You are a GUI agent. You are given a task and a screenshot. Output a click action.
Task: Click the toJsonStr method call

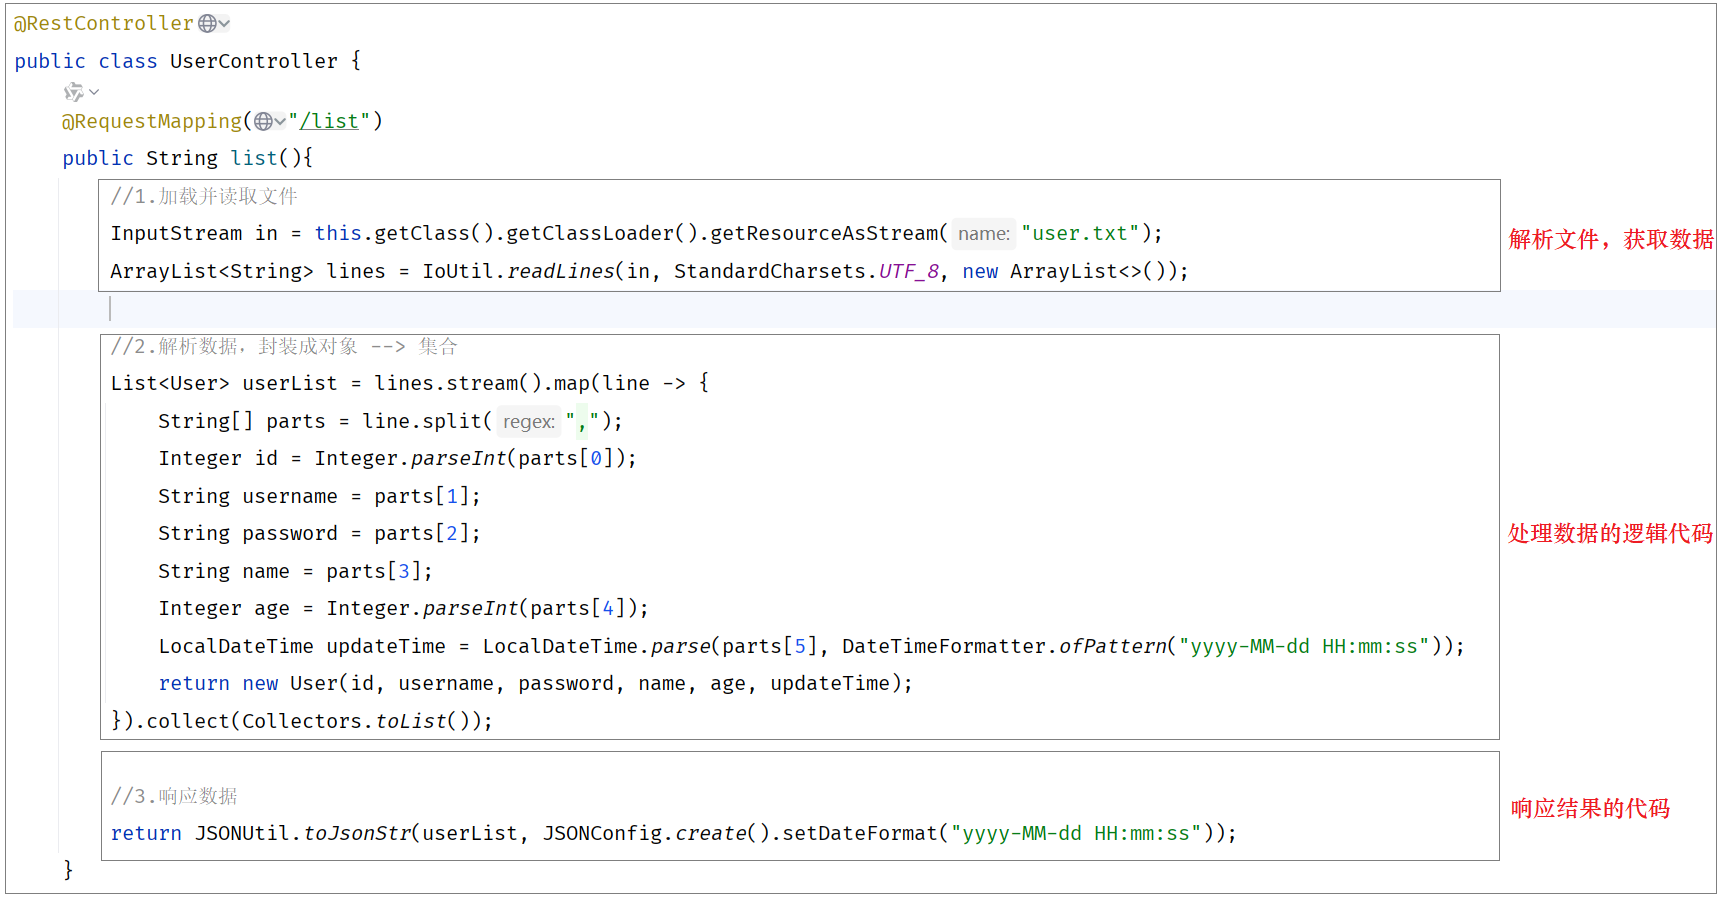(x=357, y=833)
